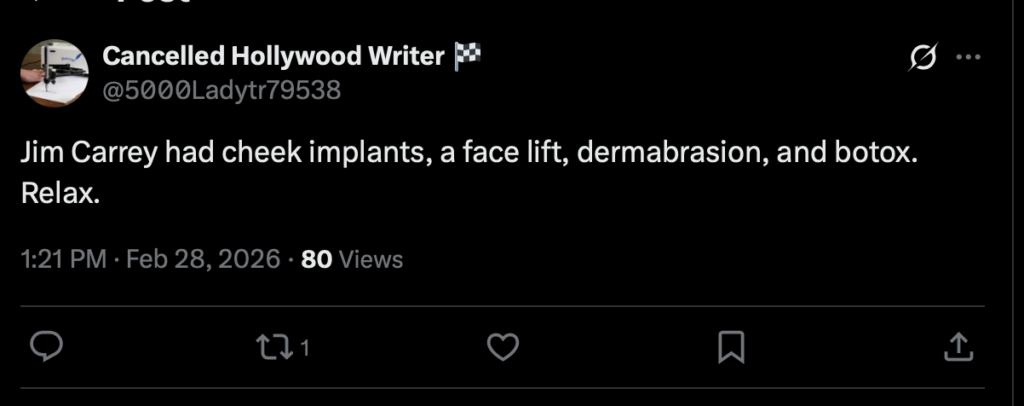Share the post via upload arrow icon
This screenshot has height=406, width=1024.
tap(958, 347)
